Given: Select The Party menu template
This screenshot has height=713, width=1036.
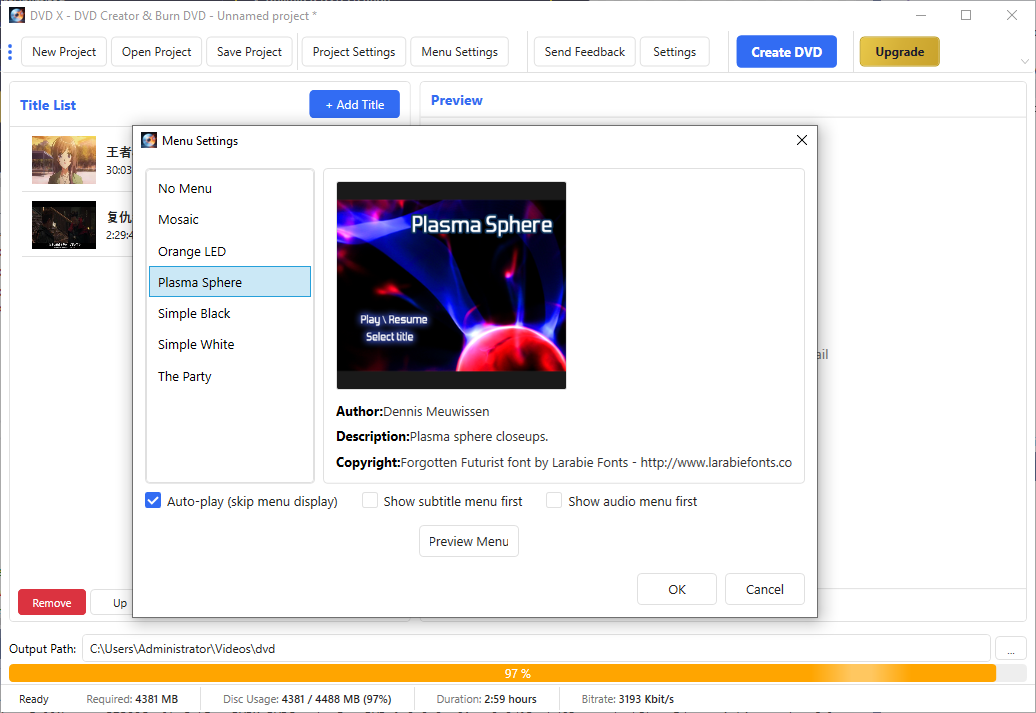Looking at the screenshot, I should tap(230, 376).
